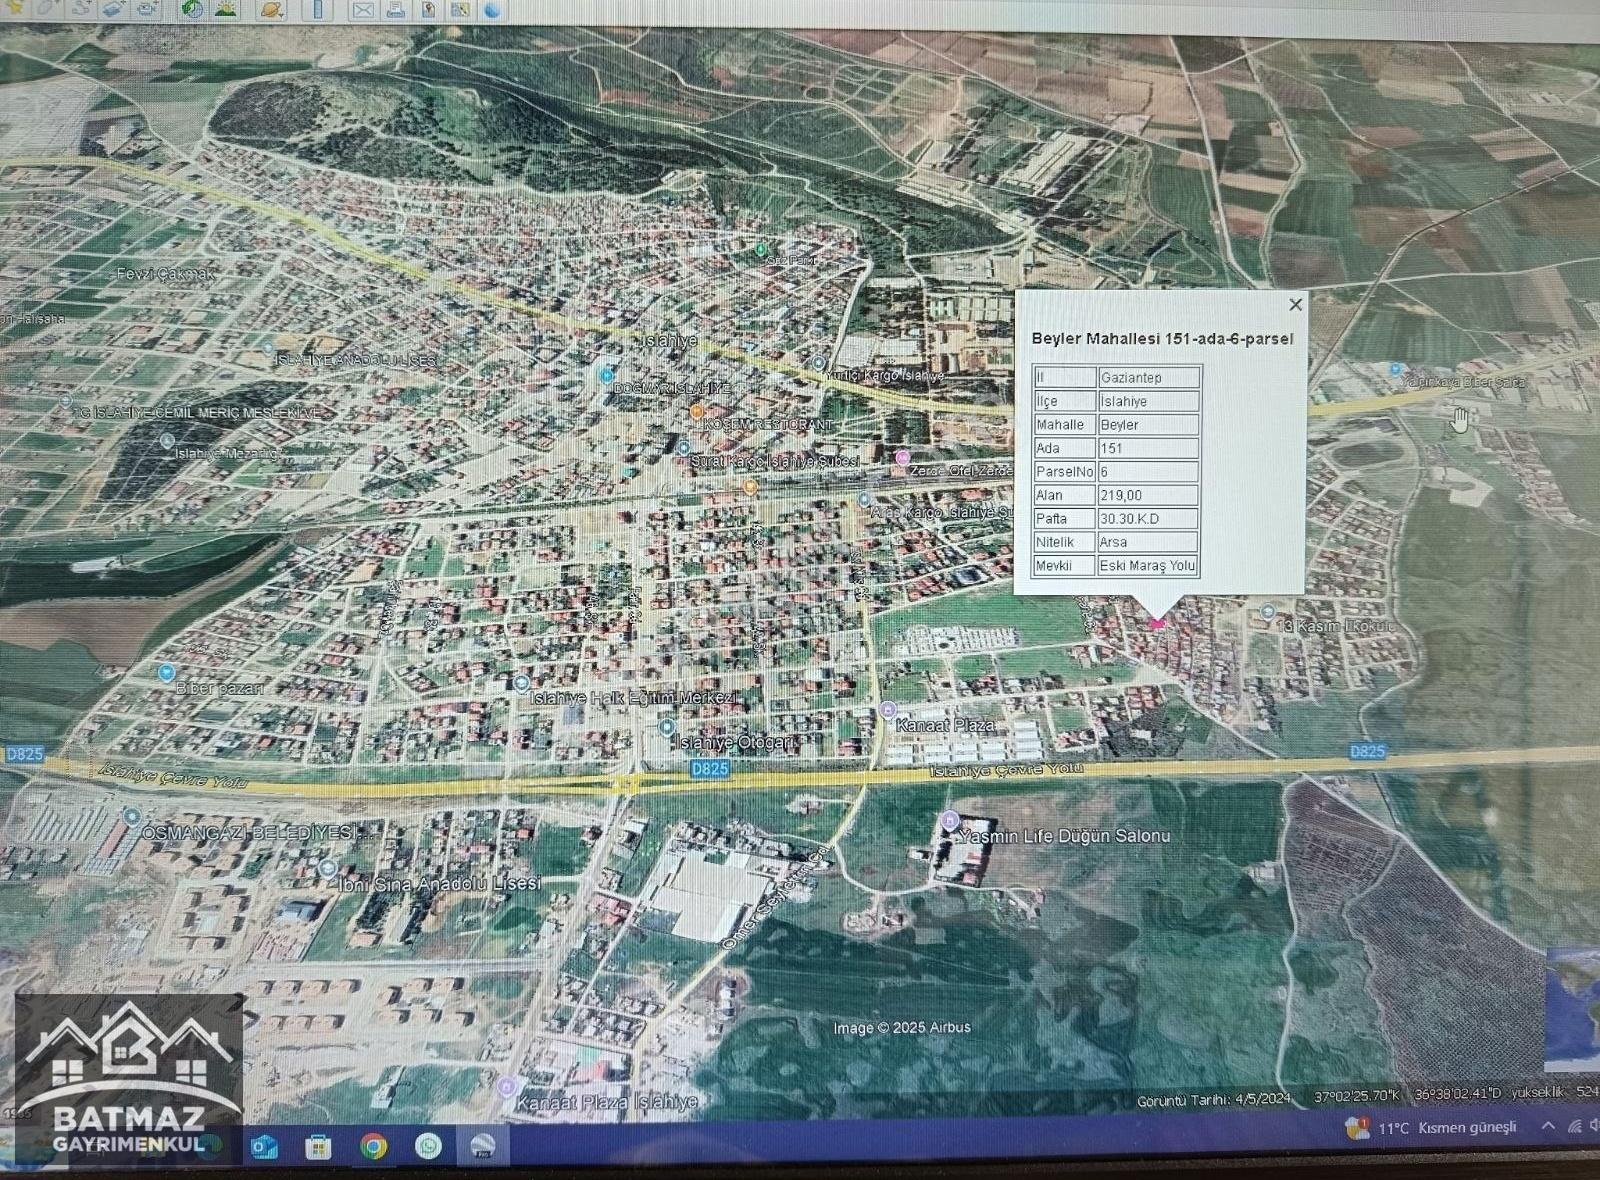Open the Wi-Fi network tray icon
This screenshot has width=1600, height=1180.
(1575, 1126)
